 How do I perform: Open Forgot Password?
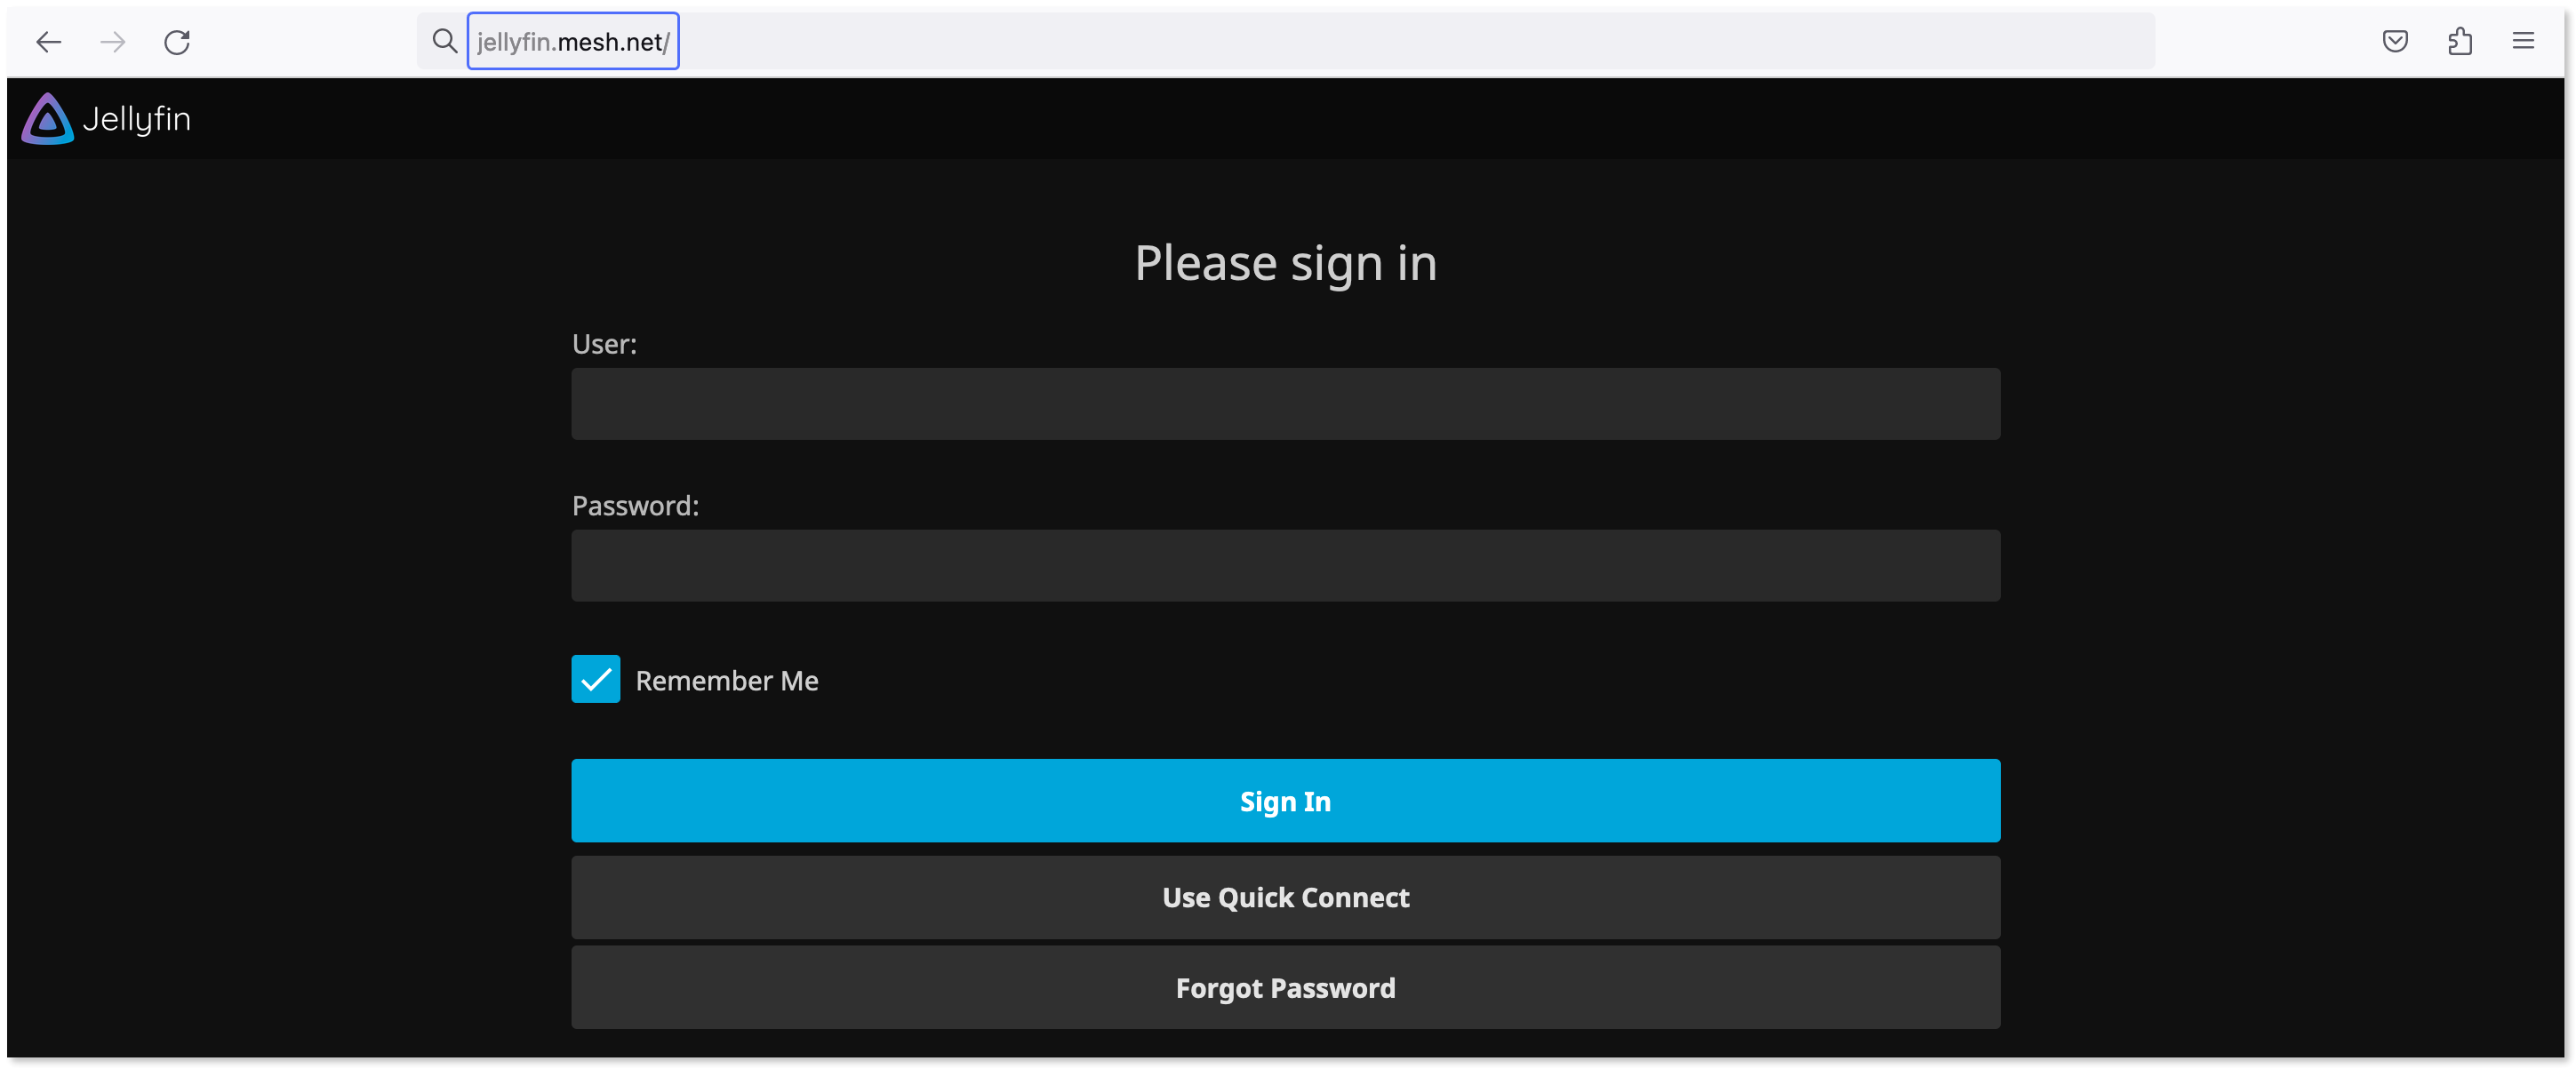click(x=1285, y=987)
